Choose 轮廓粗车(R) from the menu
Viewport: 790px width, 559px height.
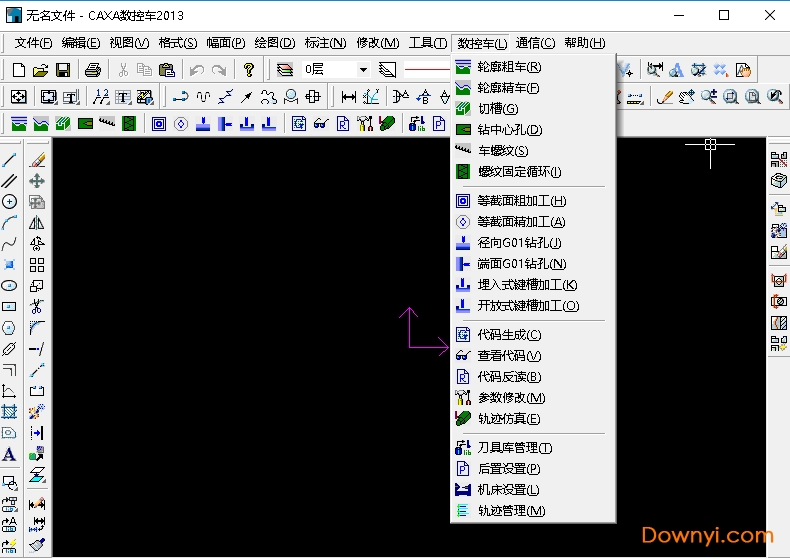point(533,67)
